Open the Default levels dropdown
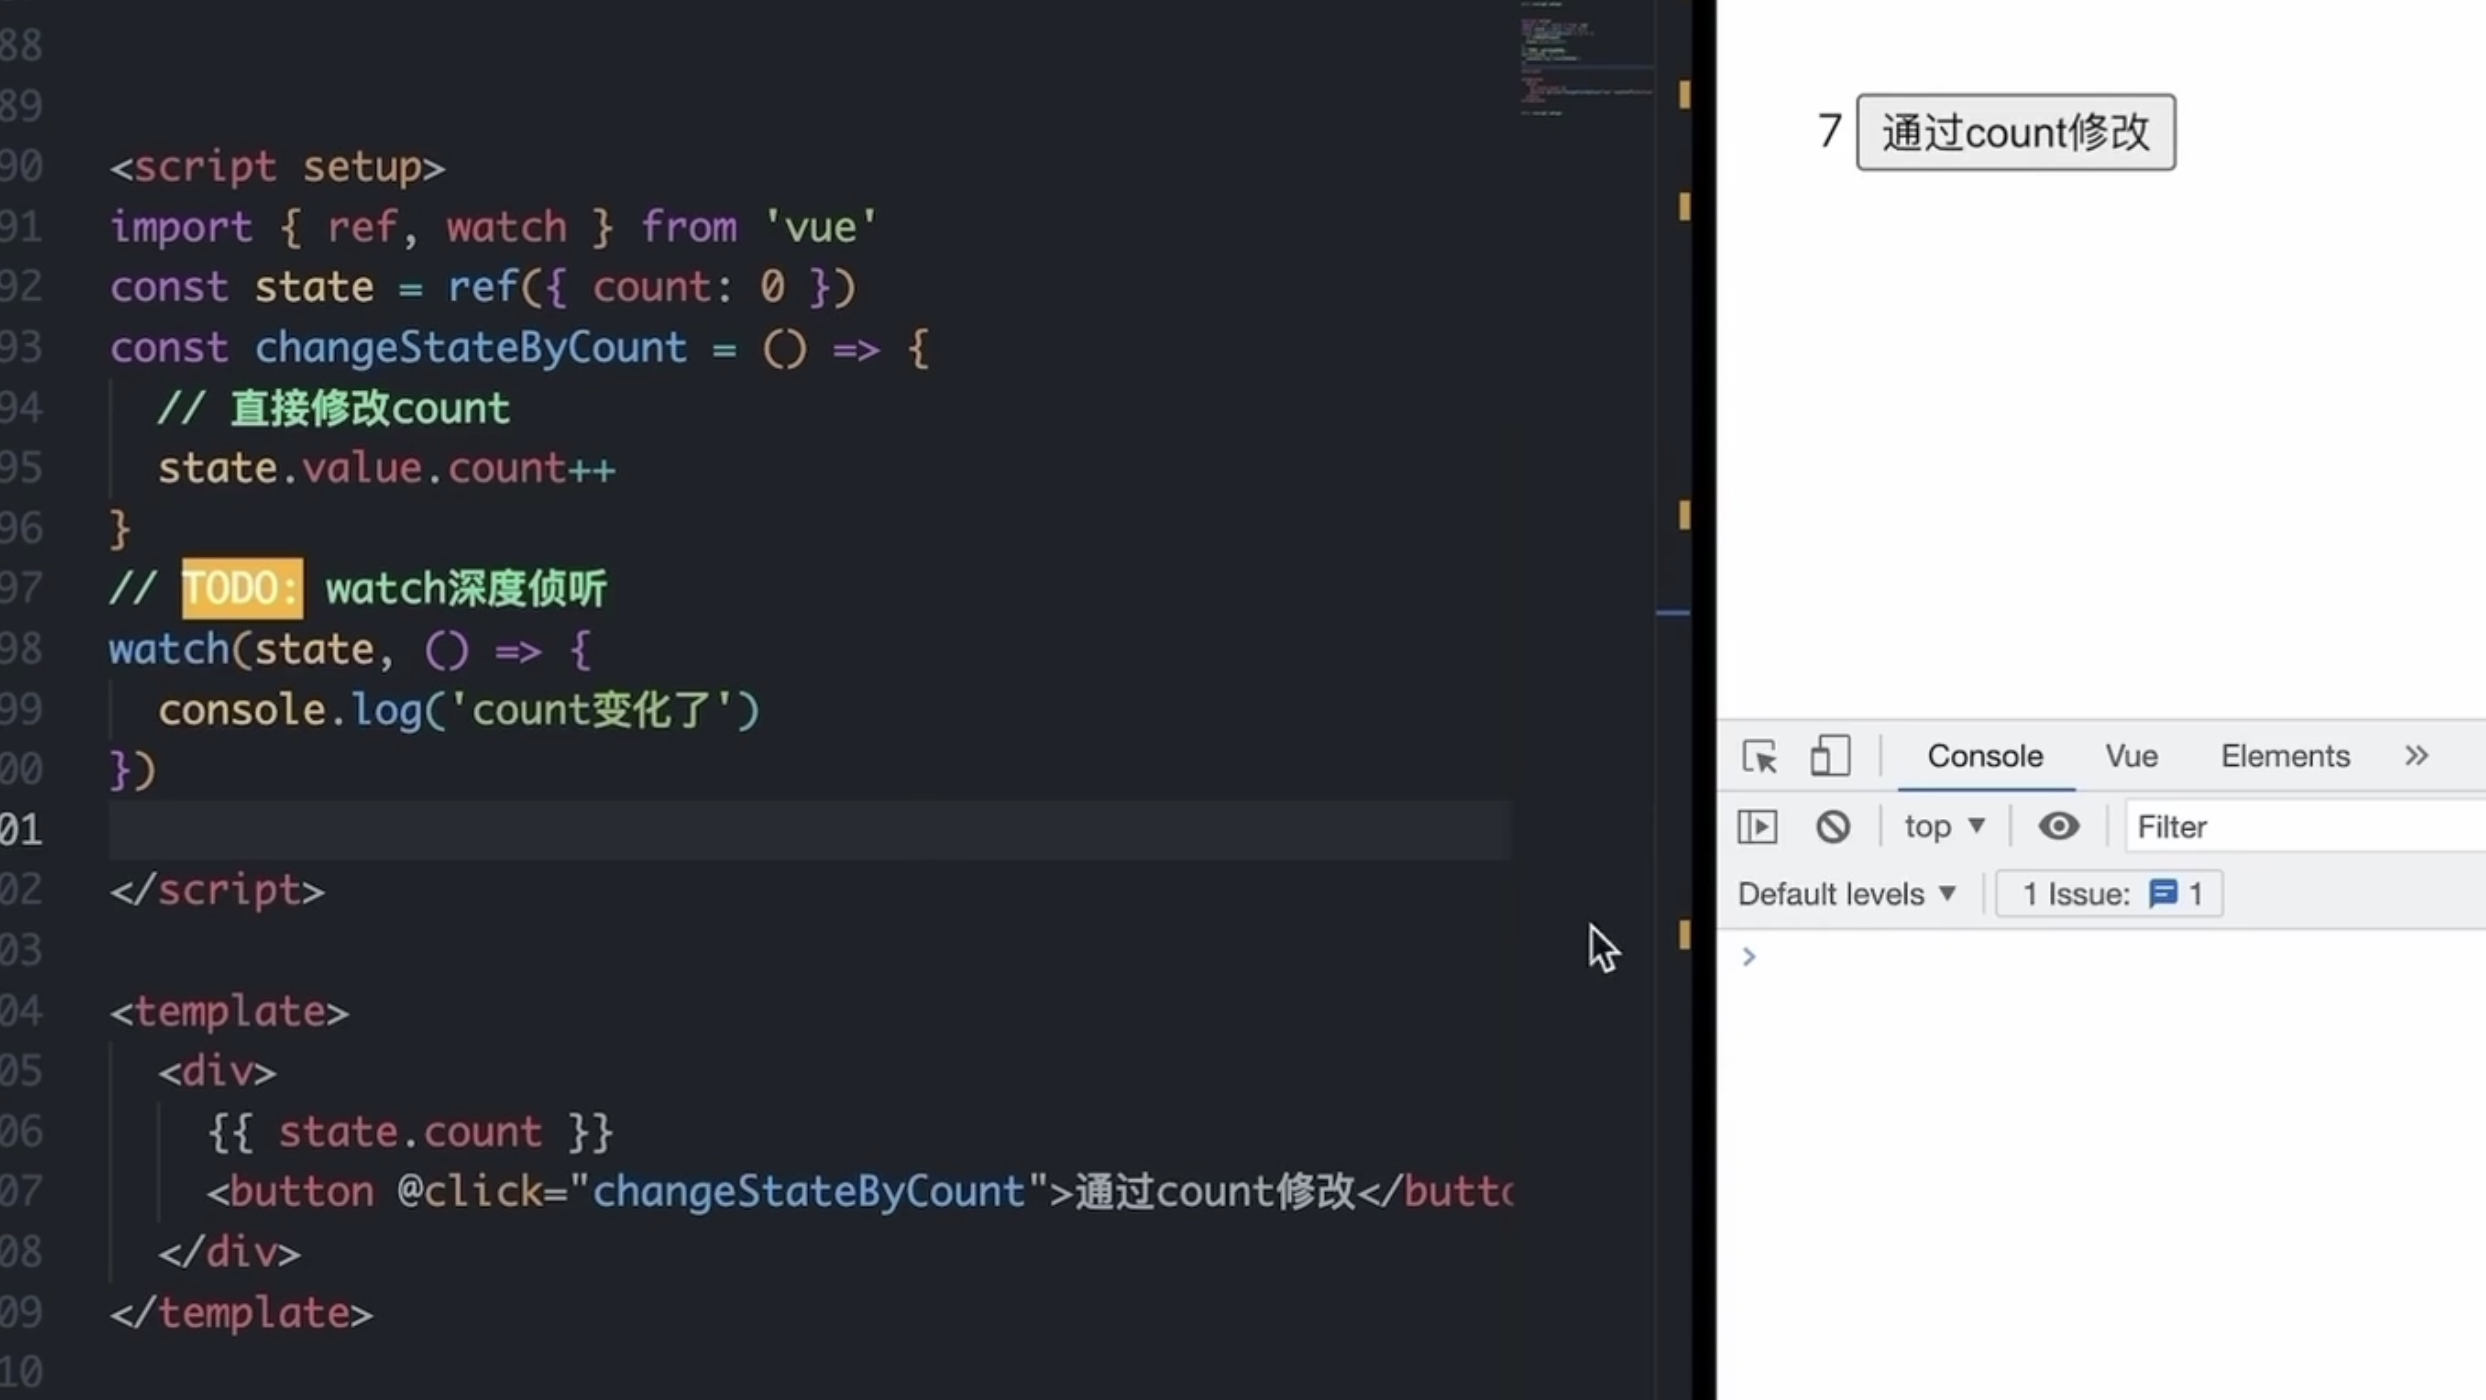This screenshot has width=2486, height=1400. [1846, 894]
